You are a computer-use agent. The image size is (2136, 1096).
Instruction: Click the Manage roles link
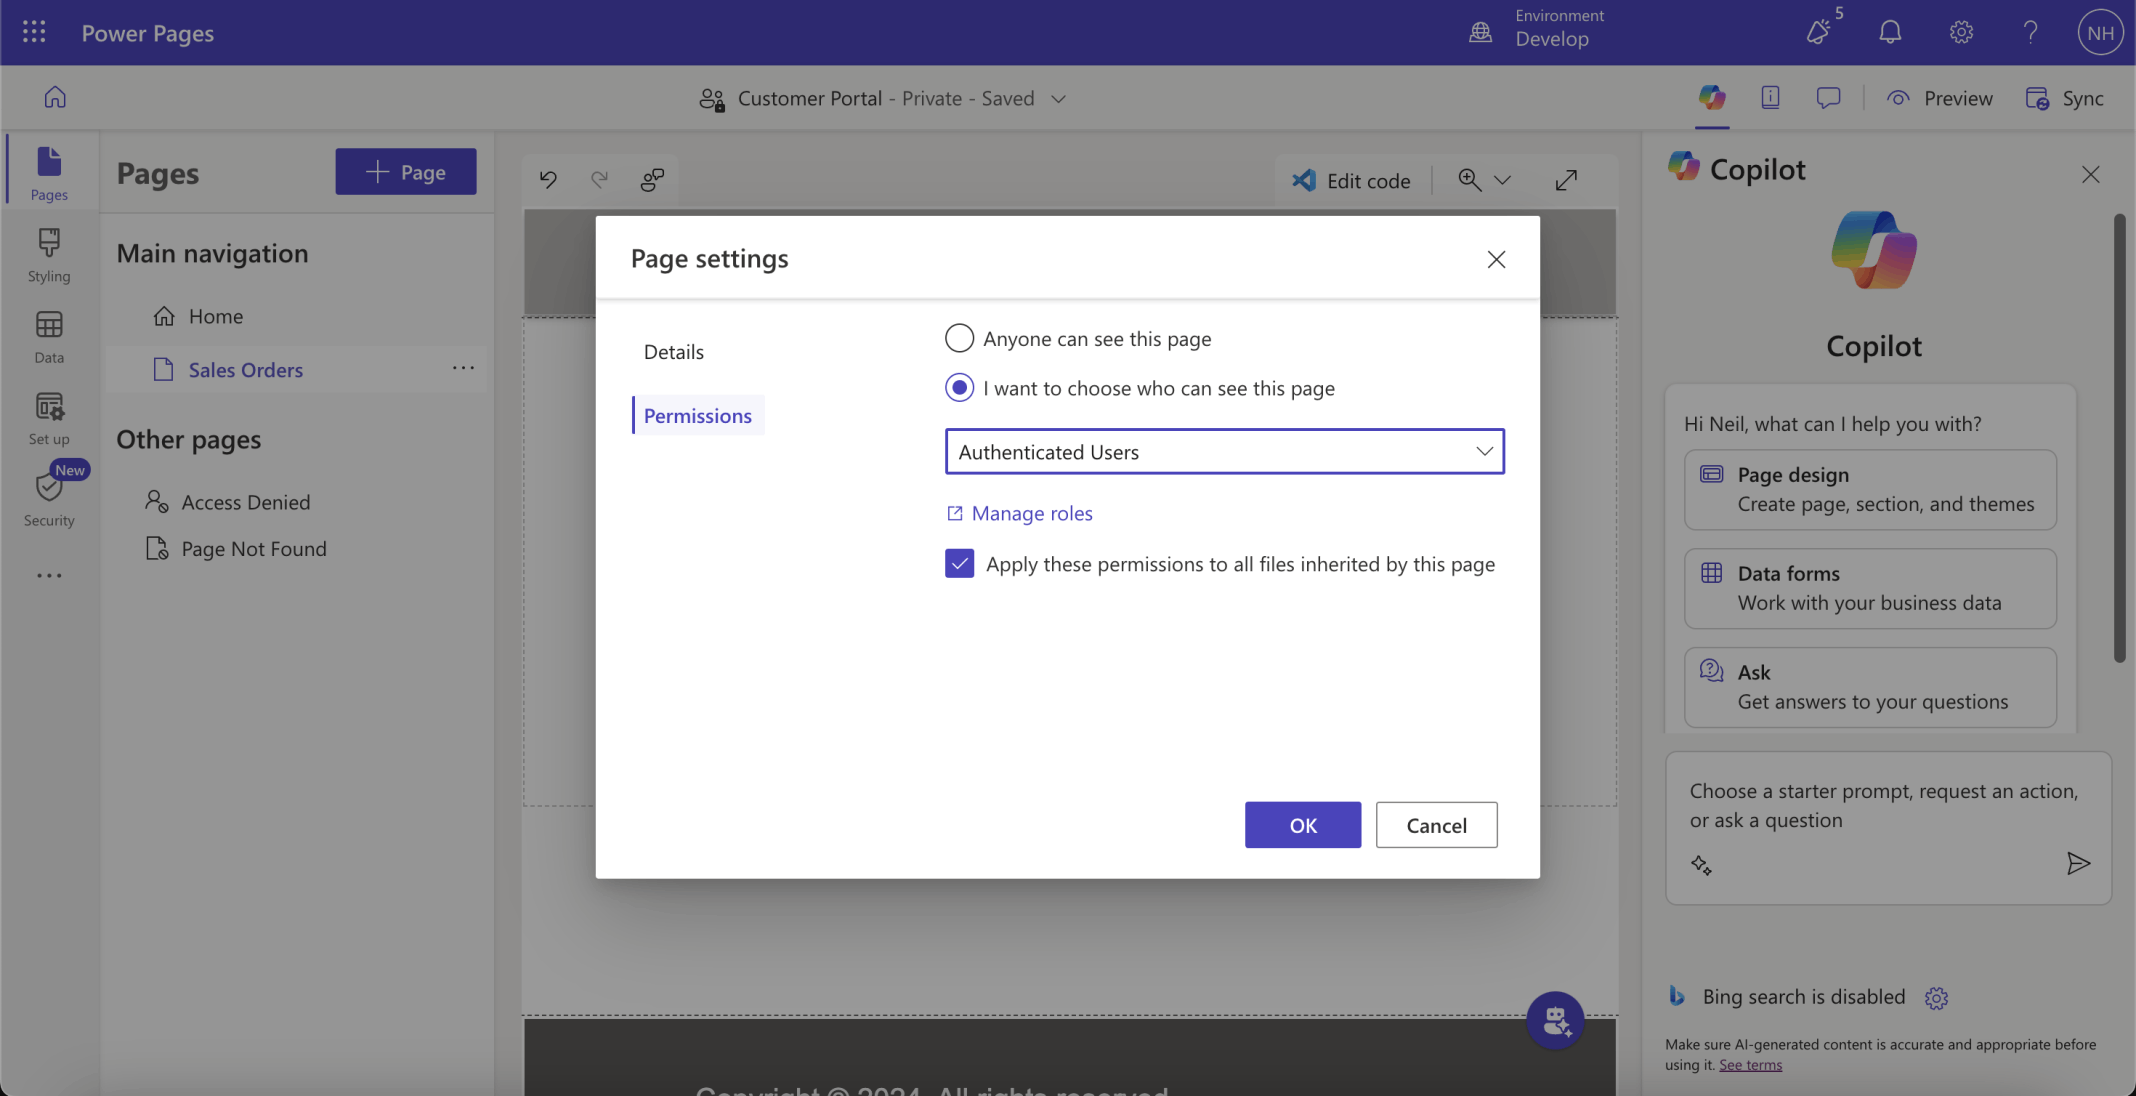[x=1031, y=513]
